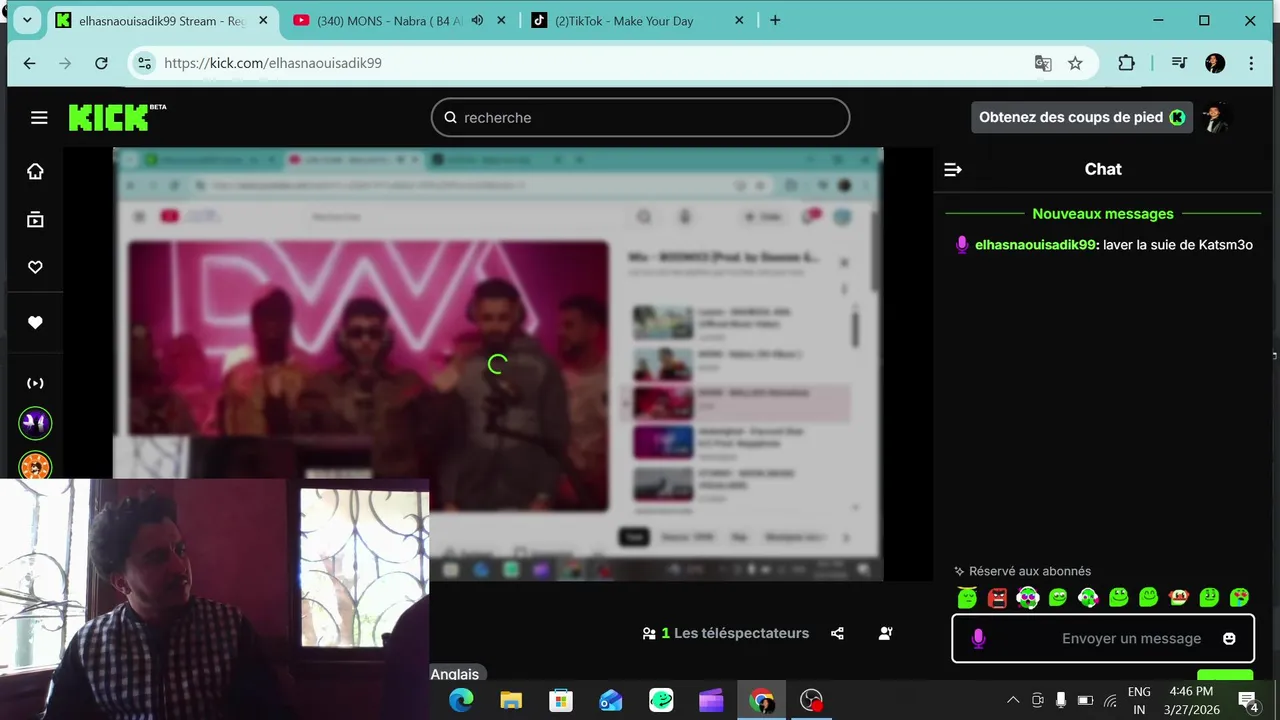Click the Les téléspectateurs viewer count
Screen dimensions: 1280x720
tap(726, 633)
